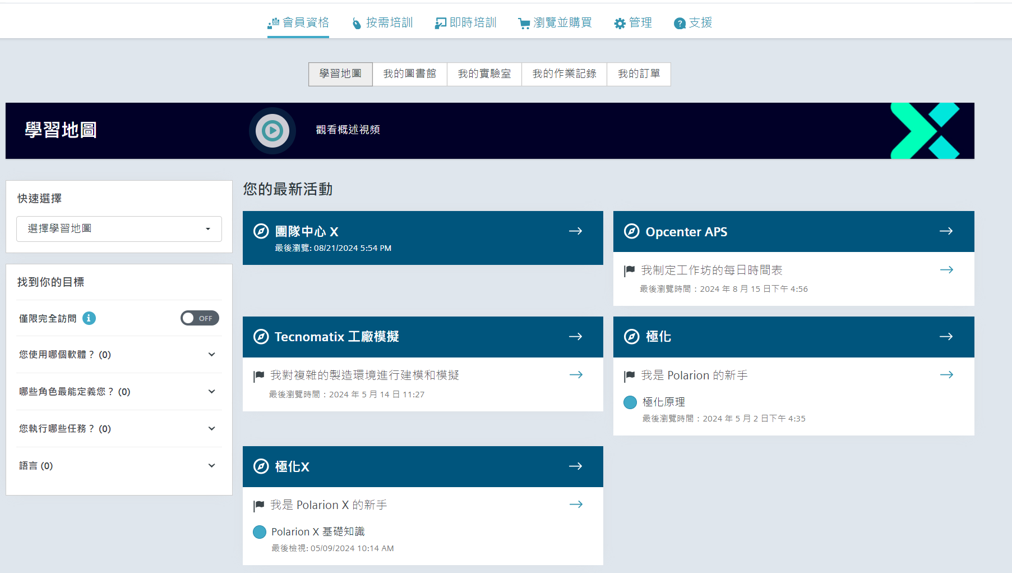Switch to the 我的訂單 tab
This screenshot has height=573, width=1012.
coord(639,74)
